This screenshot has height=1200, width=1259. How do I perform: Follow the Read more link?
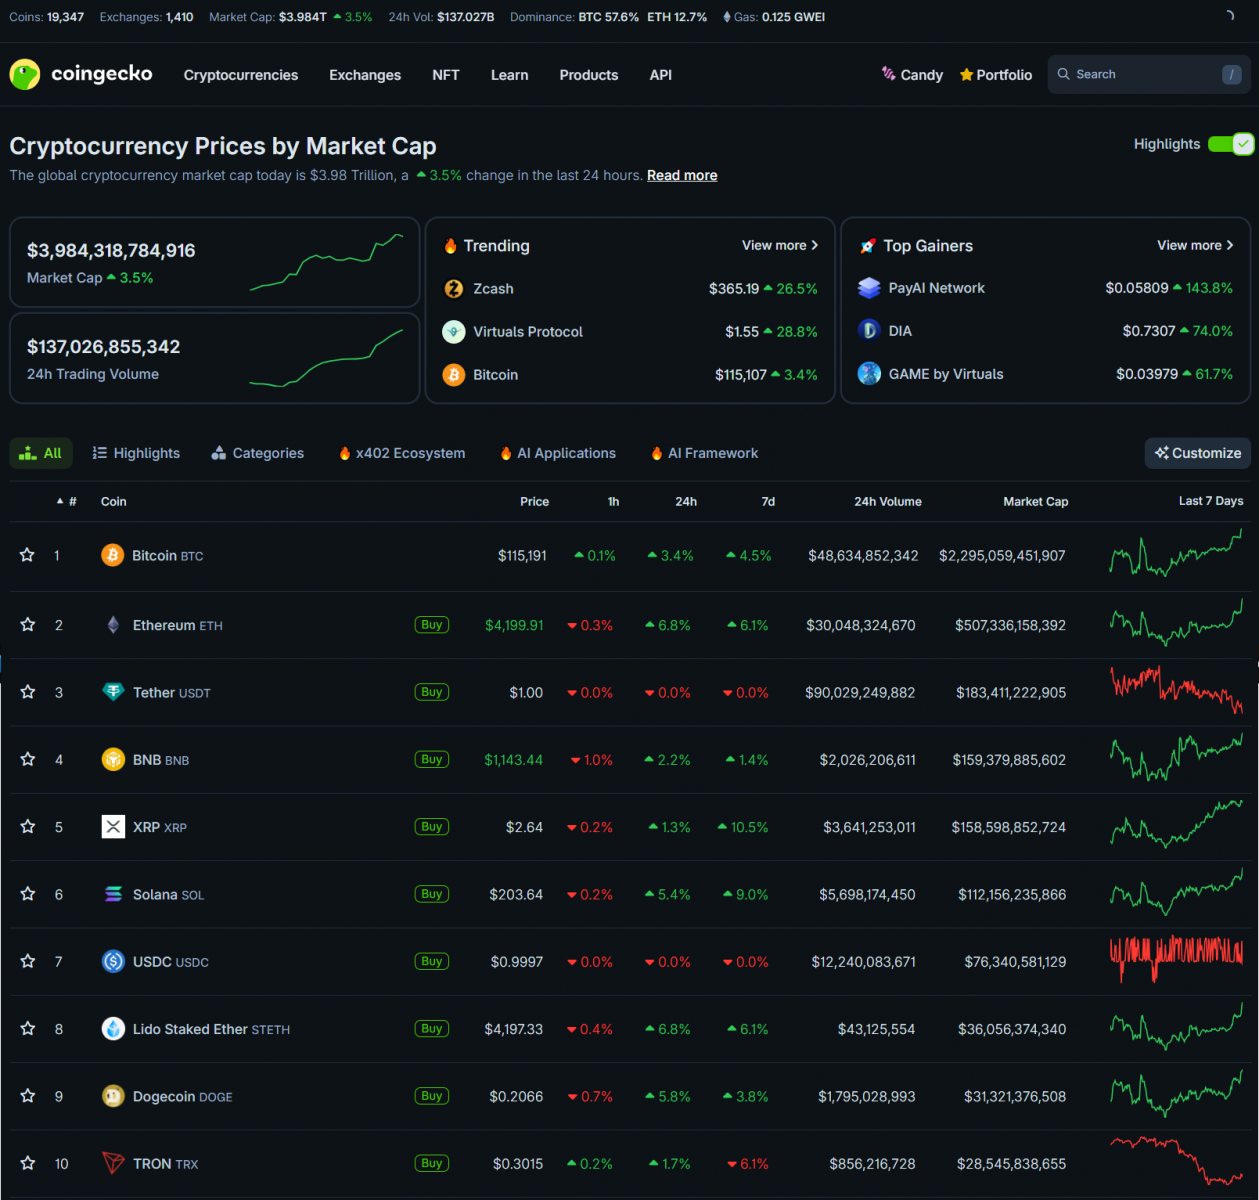tap(682, 175)
